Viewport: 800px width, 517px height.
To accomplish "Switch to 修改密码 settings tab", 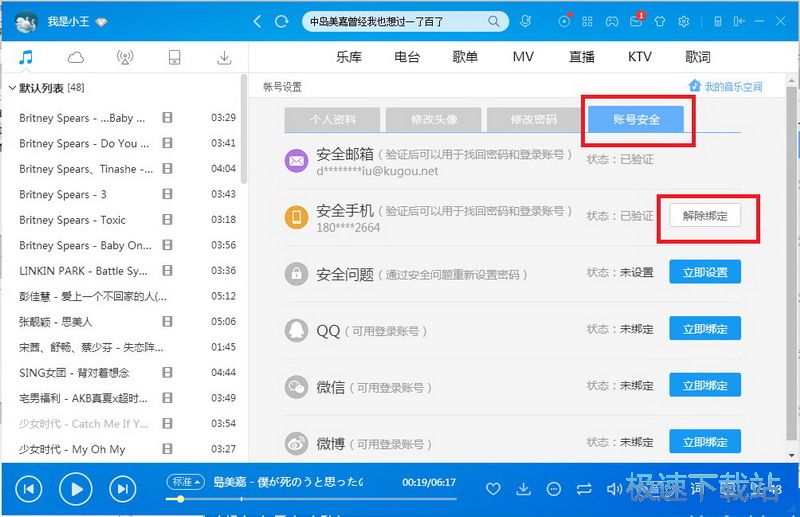I will point(534,119).
